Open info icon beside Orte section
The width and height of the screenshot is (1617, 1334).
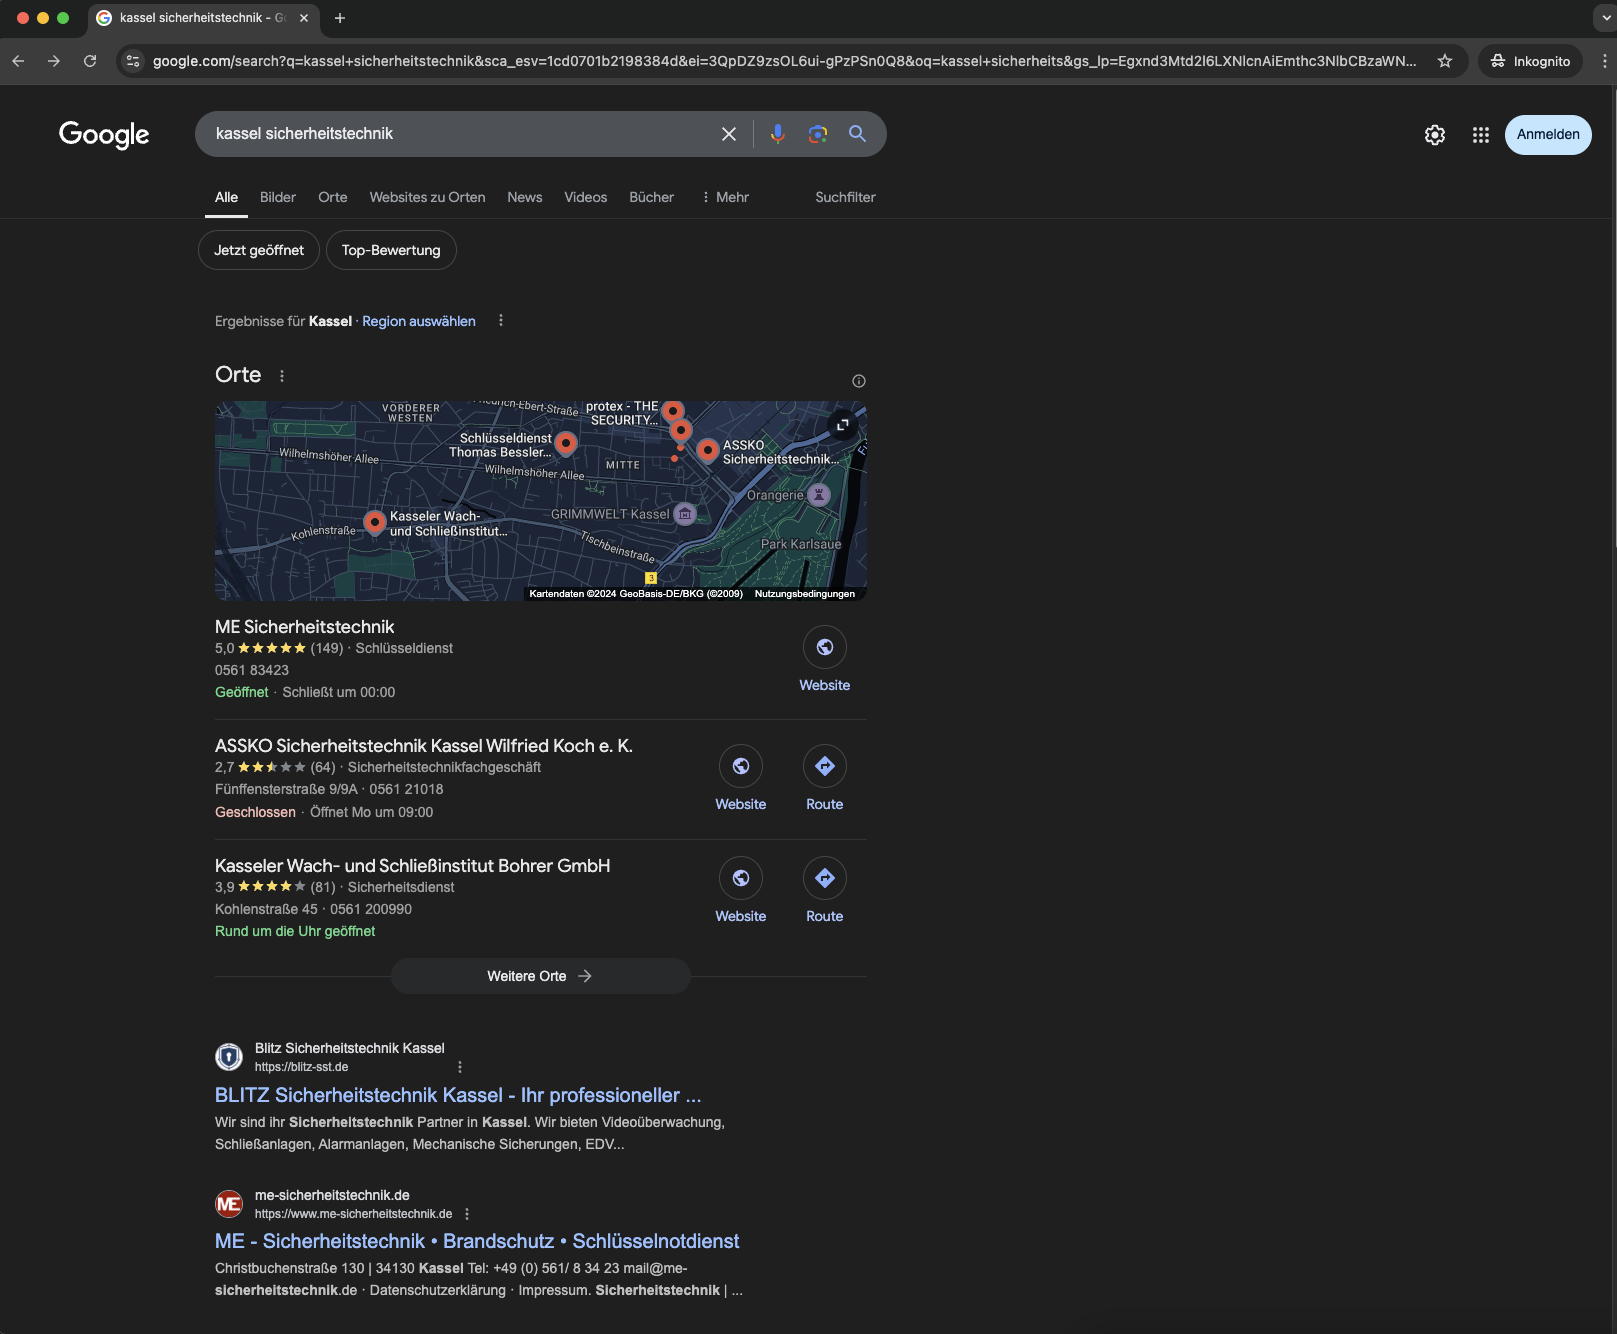[x=859, y=381]
